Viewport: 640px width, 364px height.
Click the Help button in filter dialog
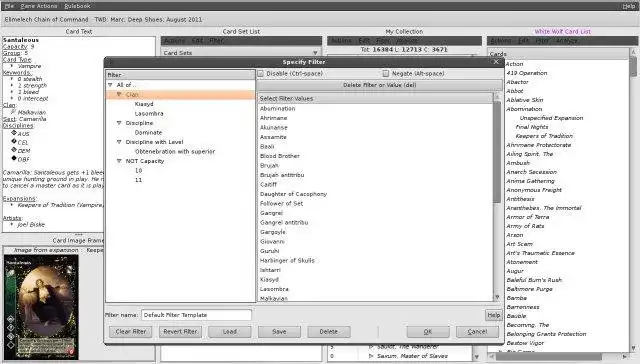point(493,315)
